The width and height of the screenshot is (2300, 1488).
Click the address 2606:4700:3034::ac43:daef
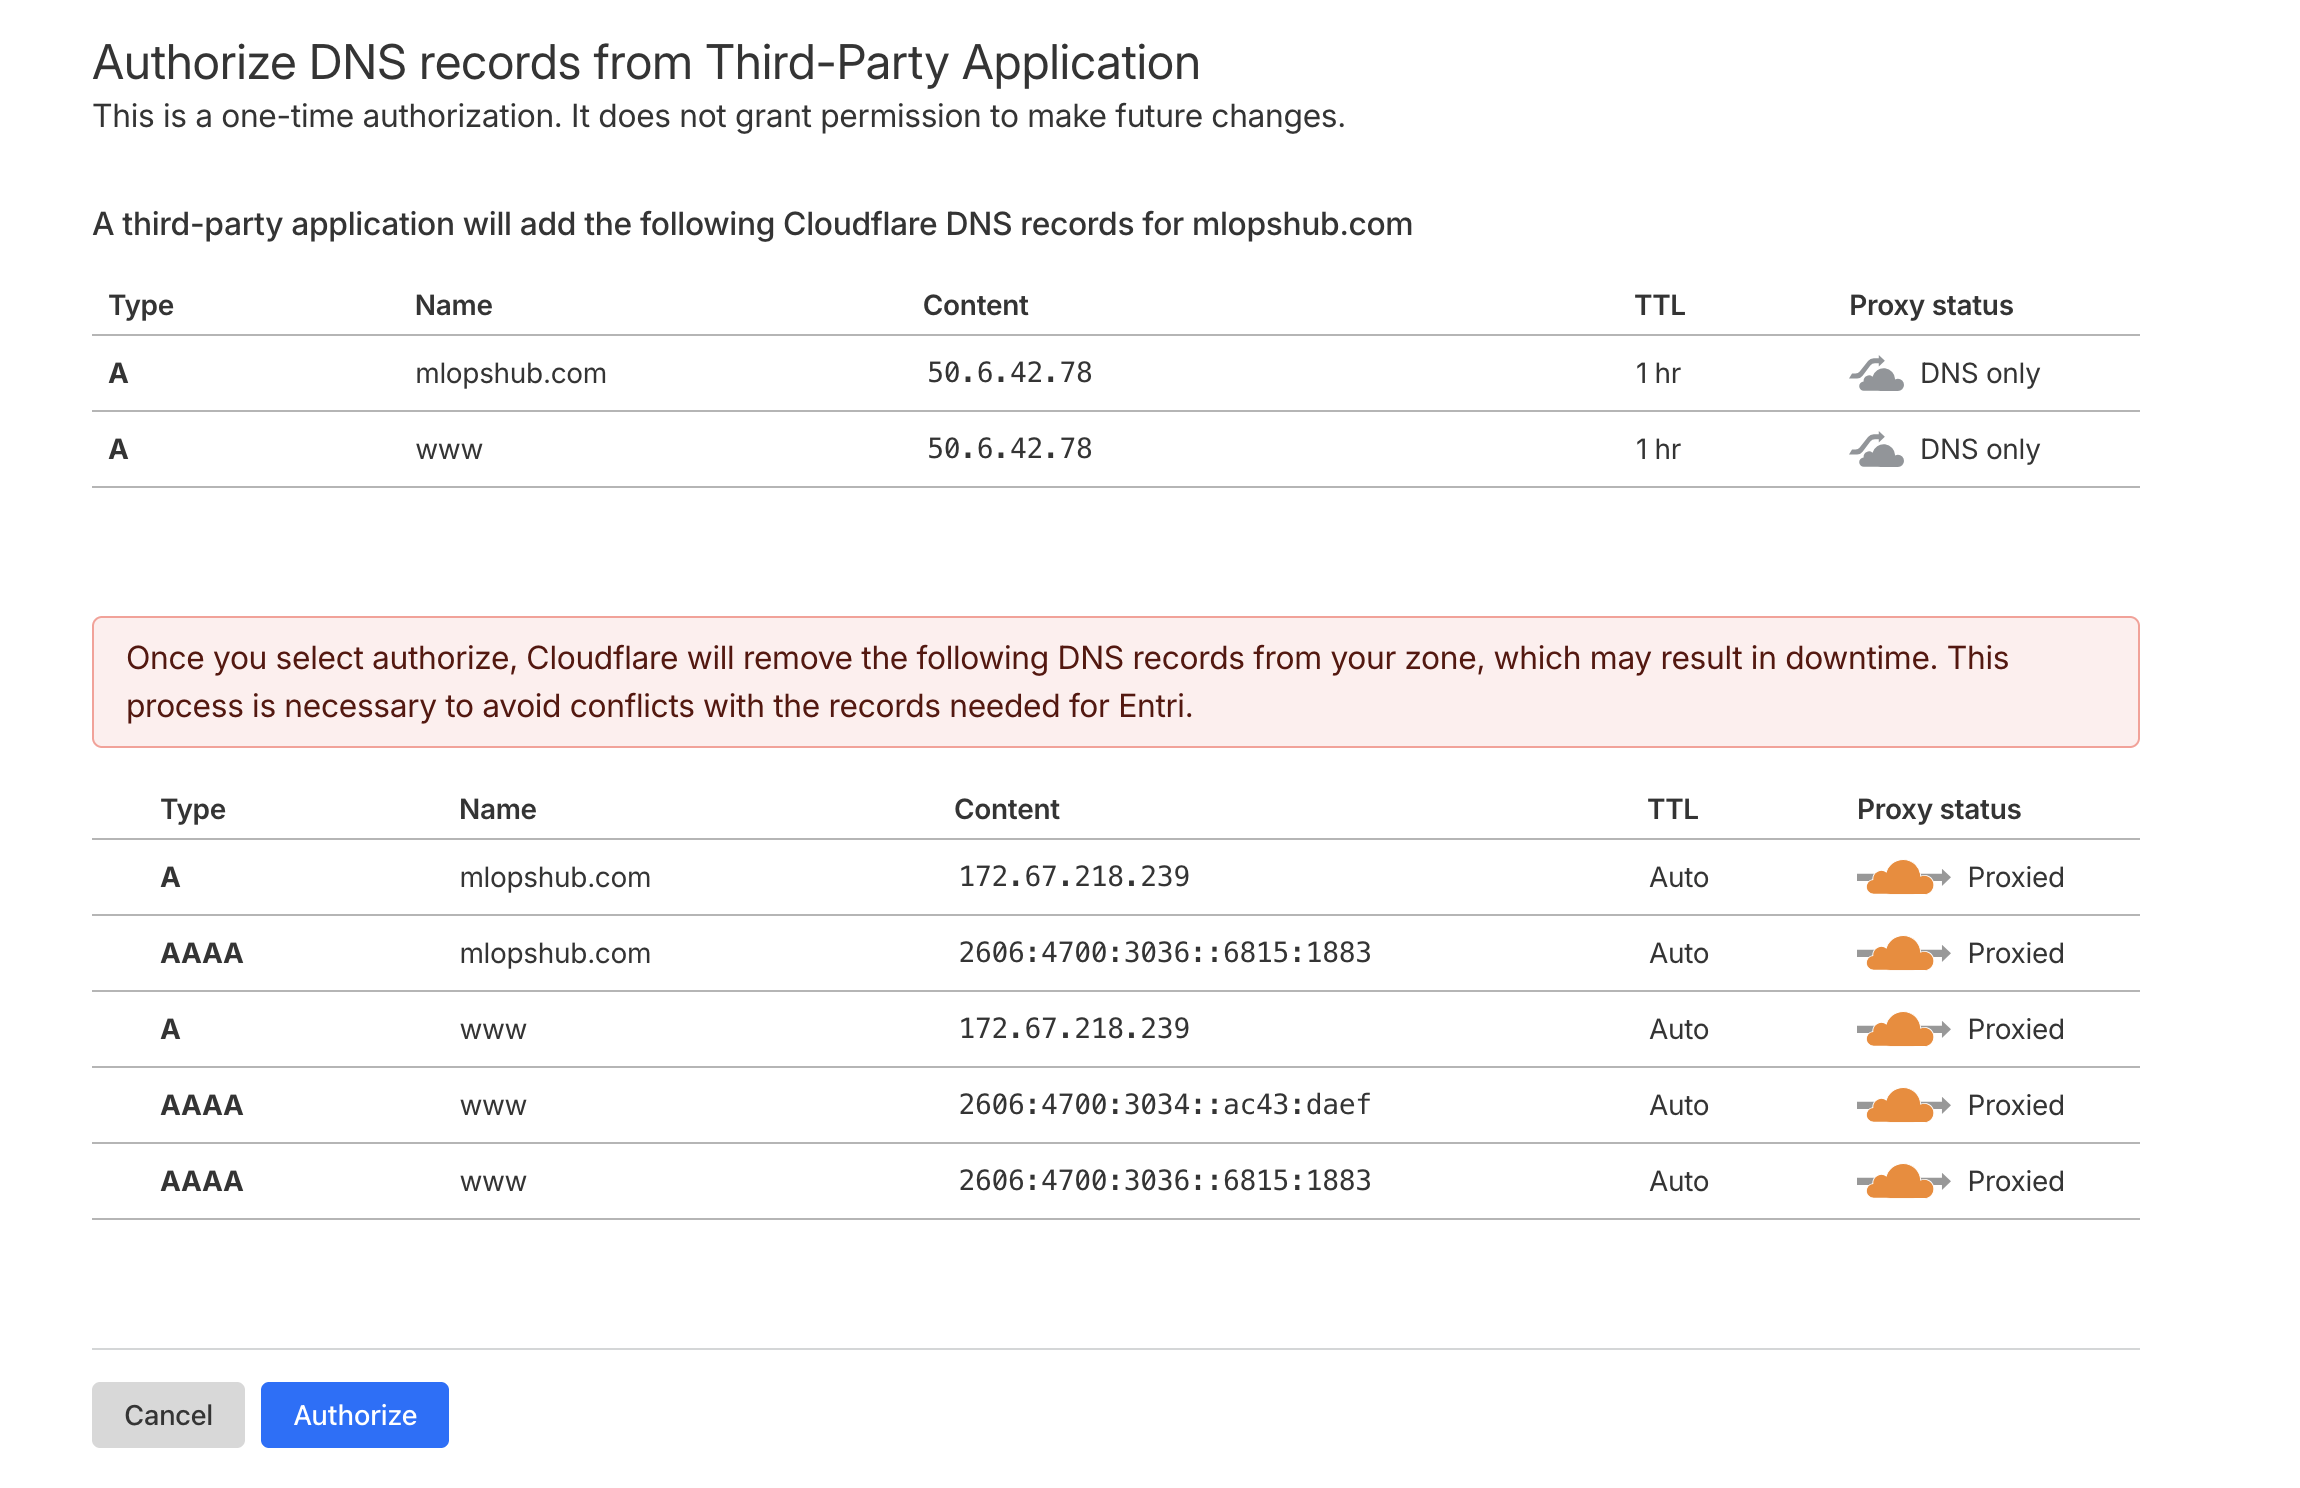click(x=1165, y=1105)
